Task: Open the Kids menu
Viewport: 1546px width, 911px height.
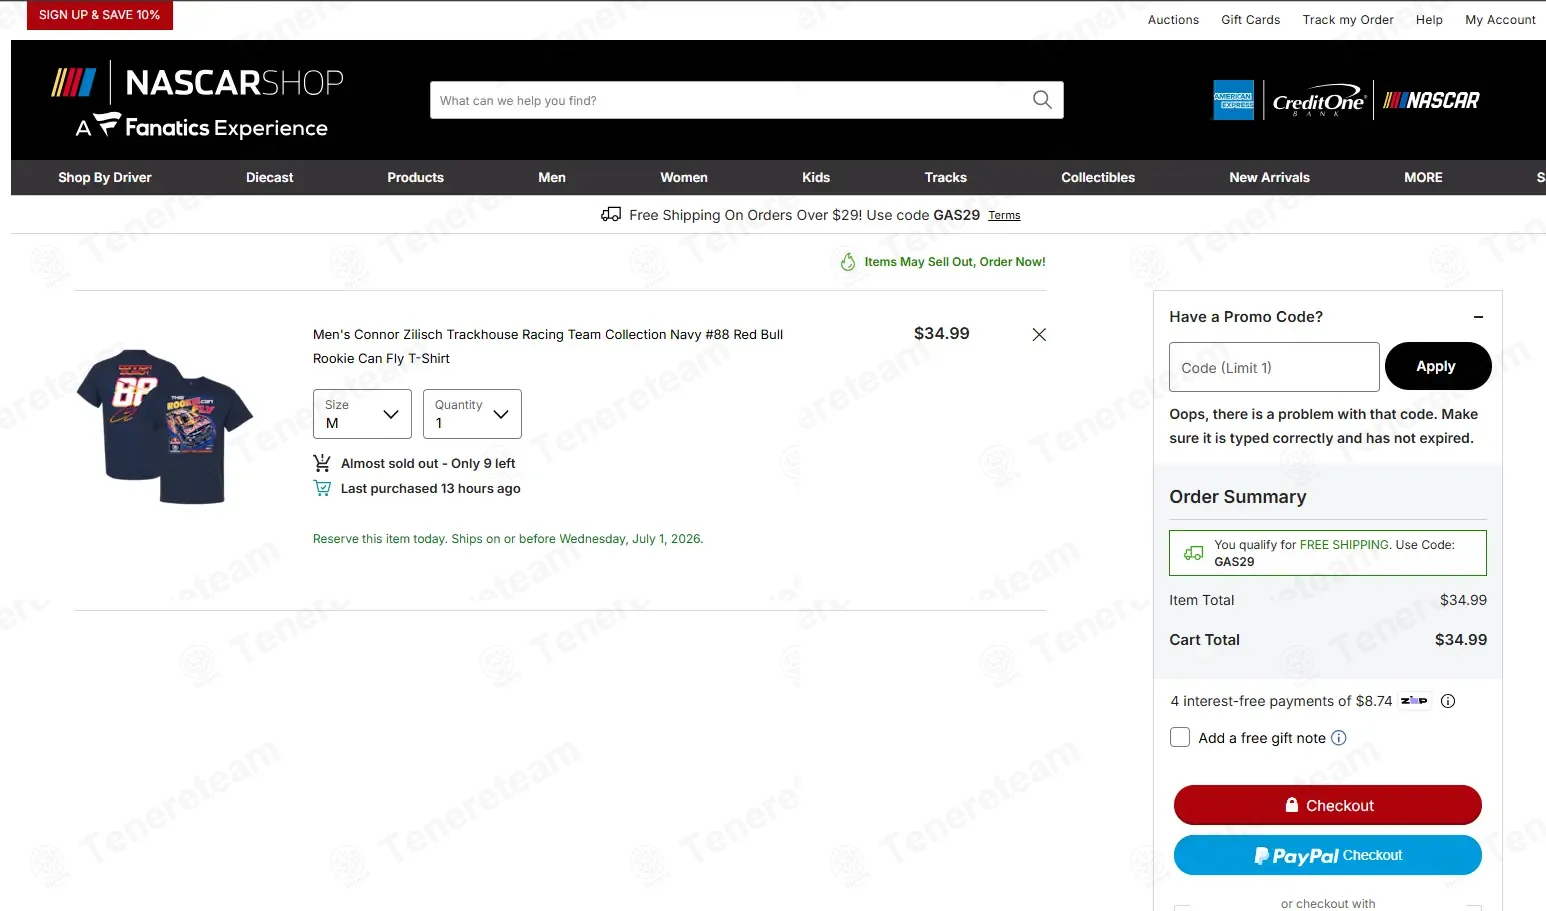Action: click(816, 177)
